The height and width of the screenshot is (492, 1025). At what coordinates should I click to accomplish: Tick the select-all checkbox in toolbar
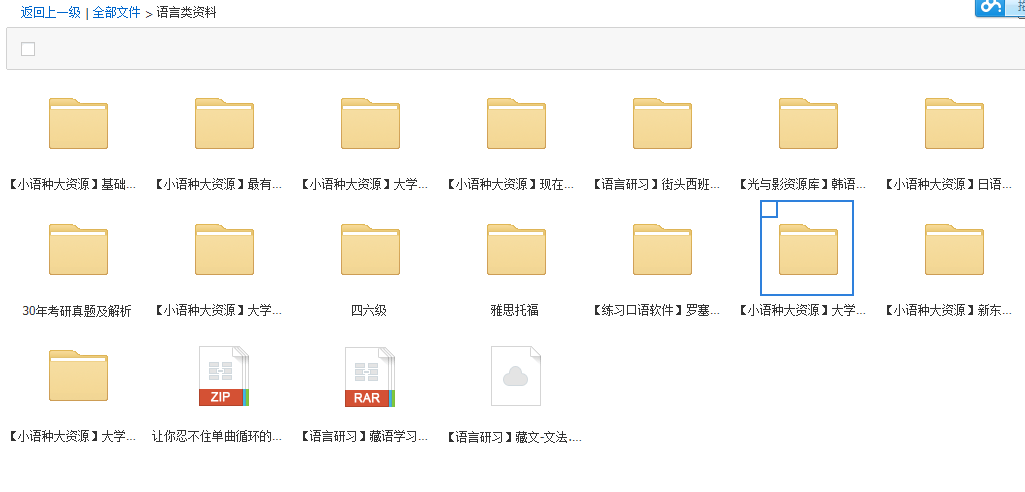28,49
